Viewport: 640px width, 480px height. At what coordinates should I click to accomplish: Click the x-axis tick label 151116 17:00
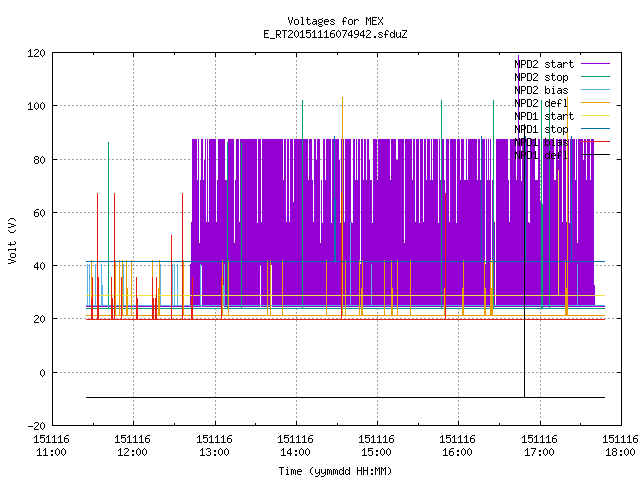540,446
